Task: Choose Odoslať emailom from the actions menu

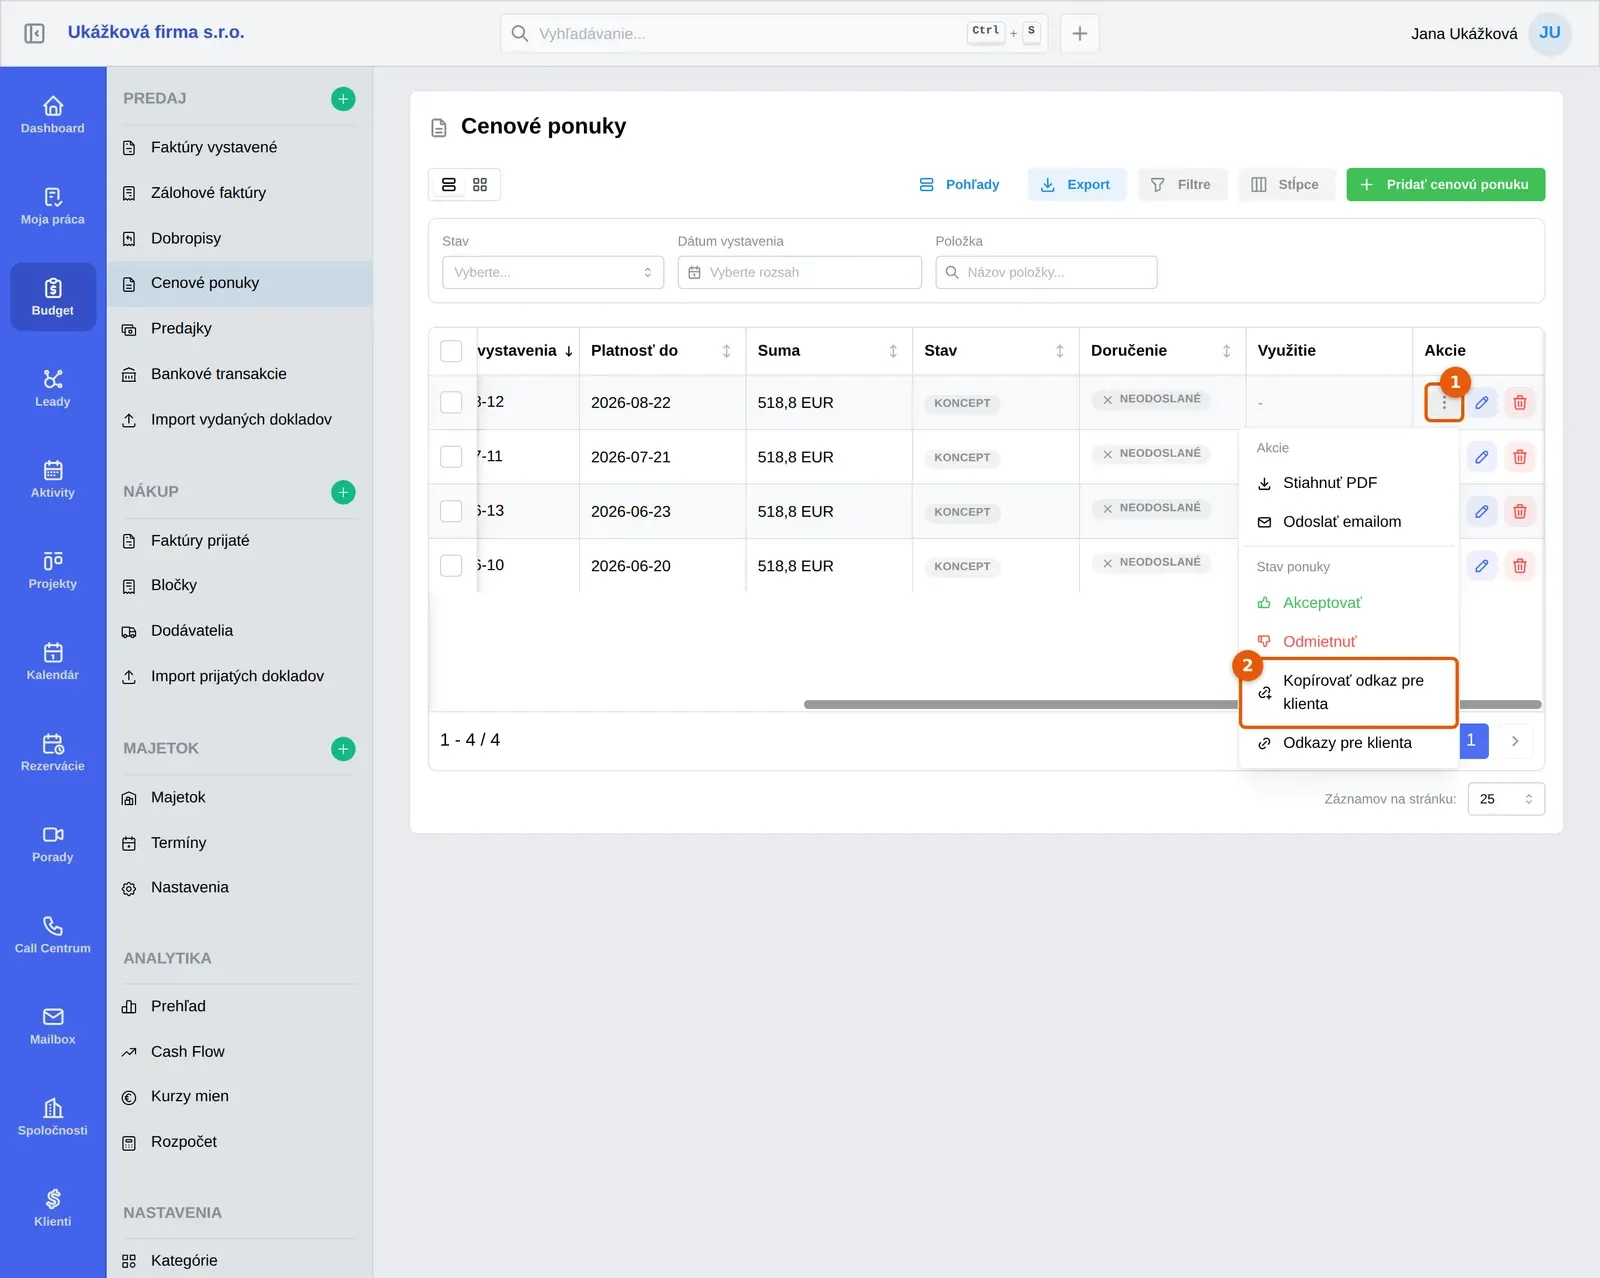Action: point(1348,522)
